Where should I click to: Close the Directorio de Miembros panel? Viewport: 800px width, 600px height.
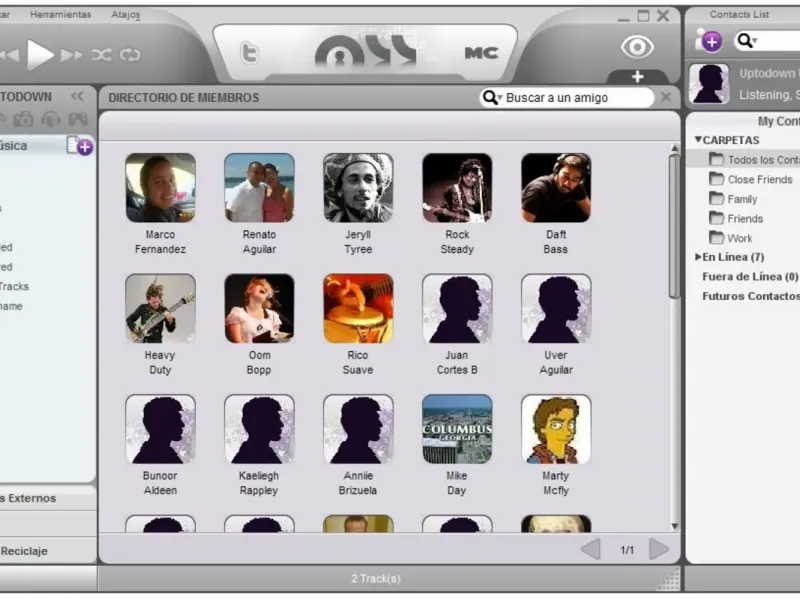click(x=665, y=97)
